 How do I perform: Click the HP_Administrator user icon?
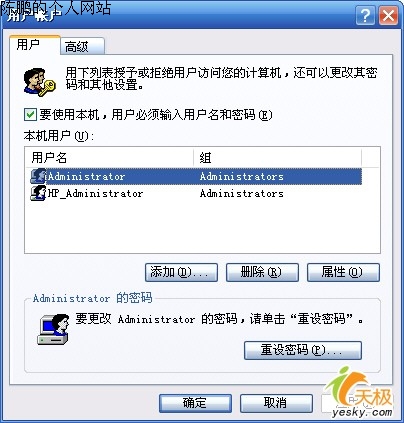[38, 193]
